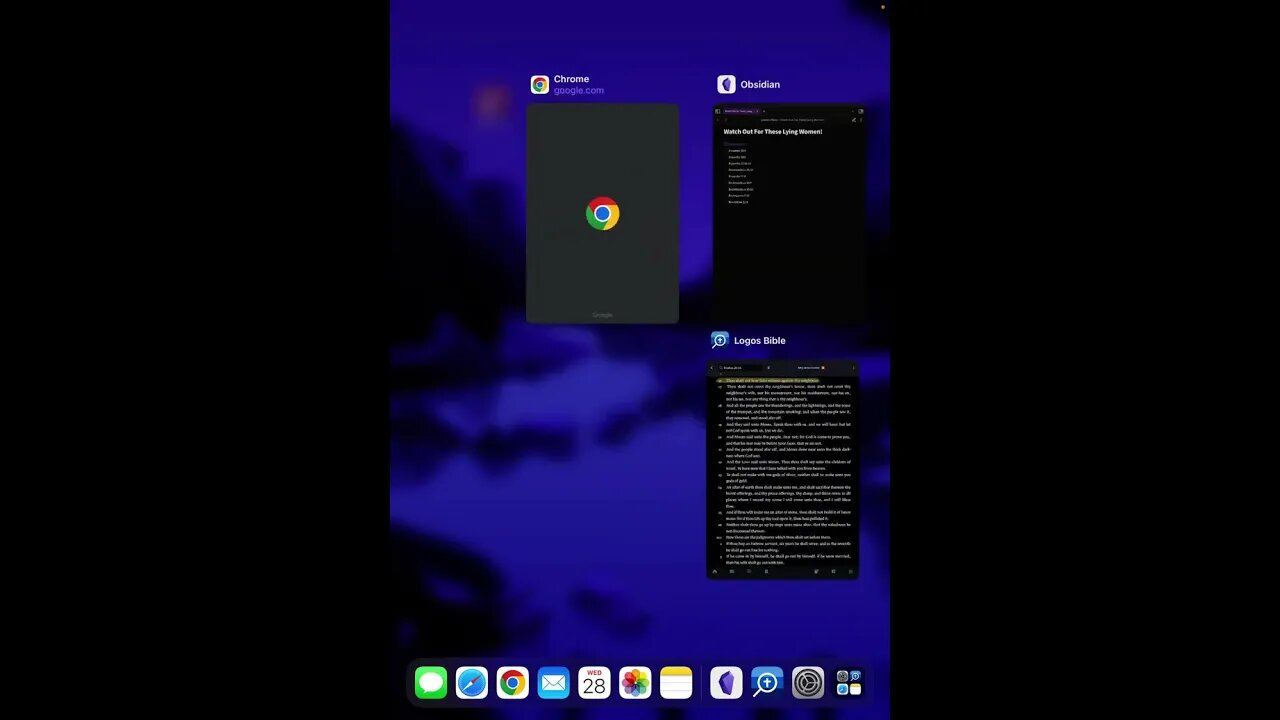The image size is (1280, 720).
Task: Launch Obsidian from the dock
Action: coord(726,683)
